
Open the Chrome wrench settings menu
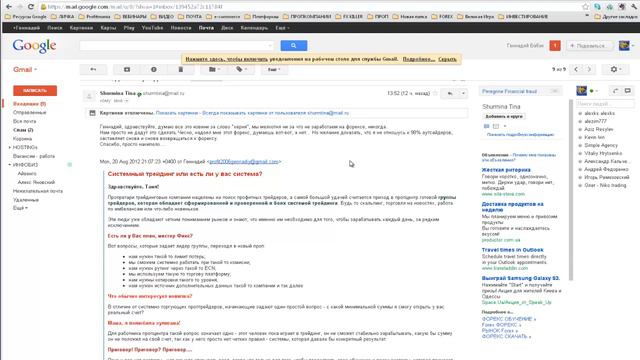[634, 7]
